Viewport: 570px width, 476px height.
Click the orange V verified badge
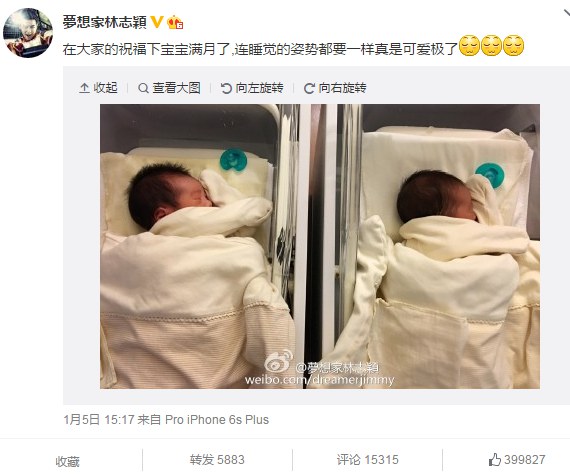(x=157, y=22)
